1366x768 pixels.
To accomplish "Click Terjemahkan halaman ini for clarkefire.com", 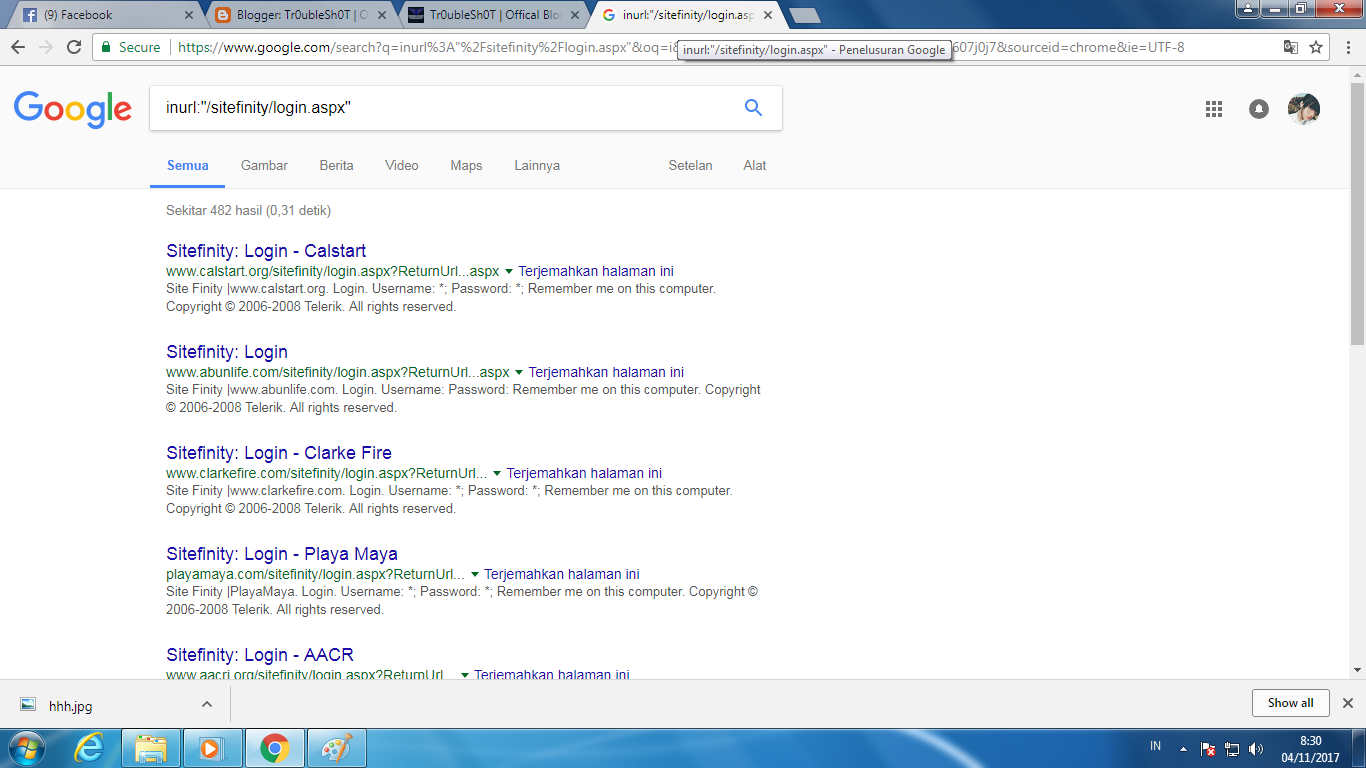I will pyautogui.click(x=584, y=474).
